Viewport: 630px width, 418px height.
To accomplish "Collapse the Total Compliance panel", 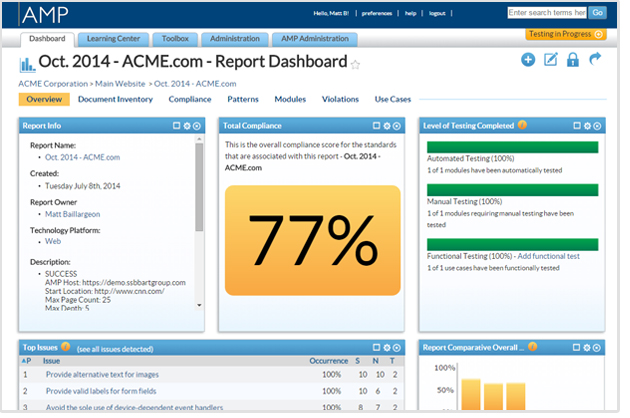I will coord(397,126).
